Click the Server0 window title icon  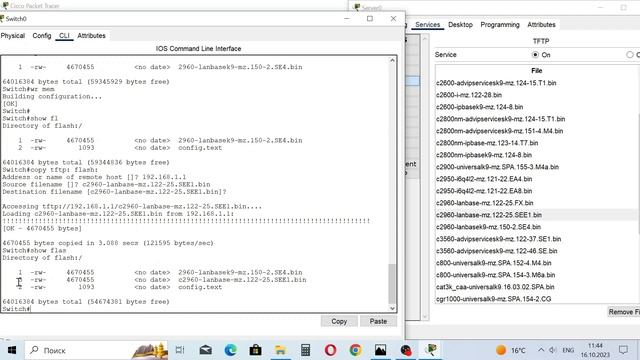(x=357, y=7)
